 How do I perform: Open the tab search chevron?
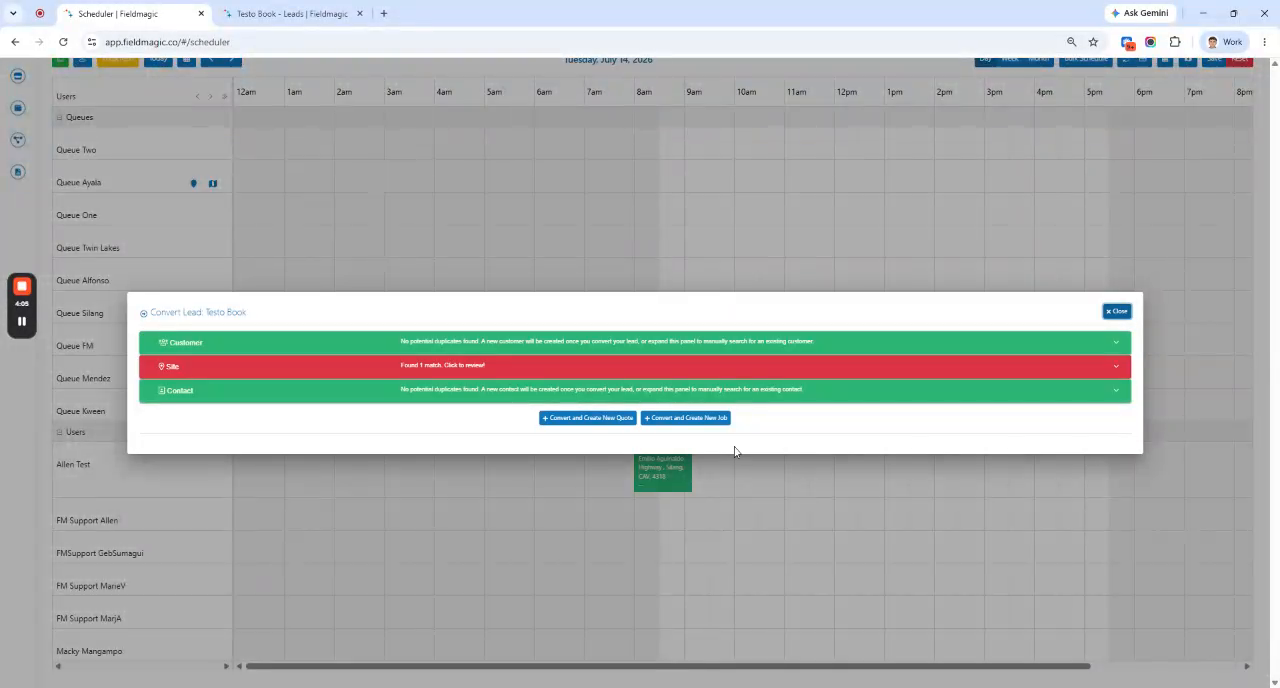(x=13, y=13)
